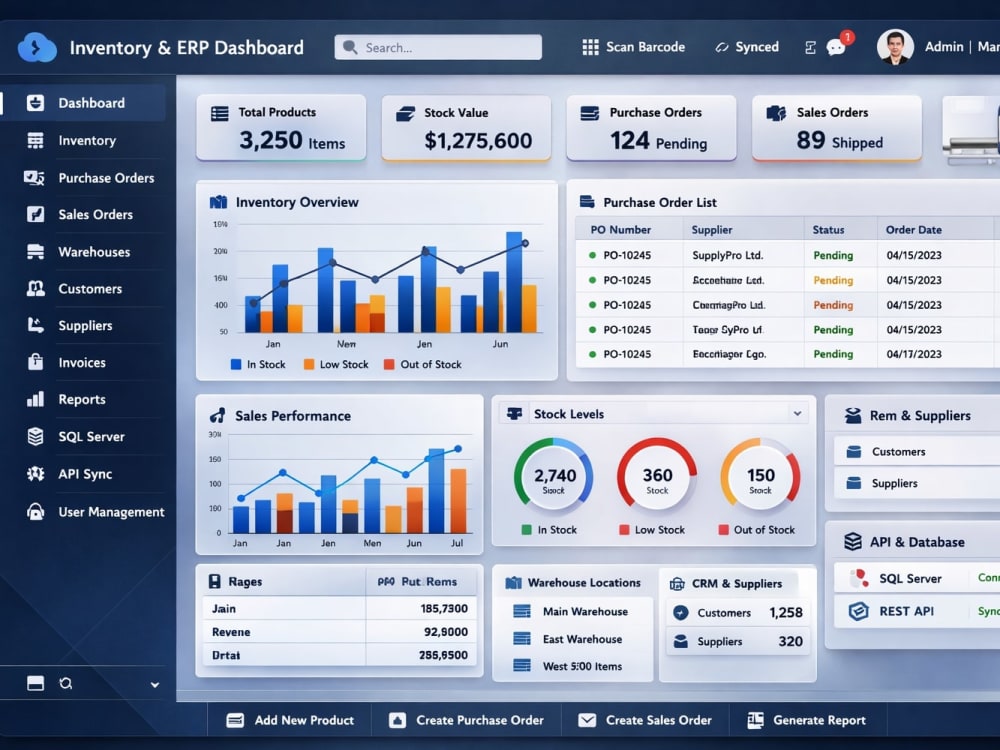The height and width of the screenshot is (750, 1000).
Task: Open the Total Products card
Action: click(x=281, y=128)
